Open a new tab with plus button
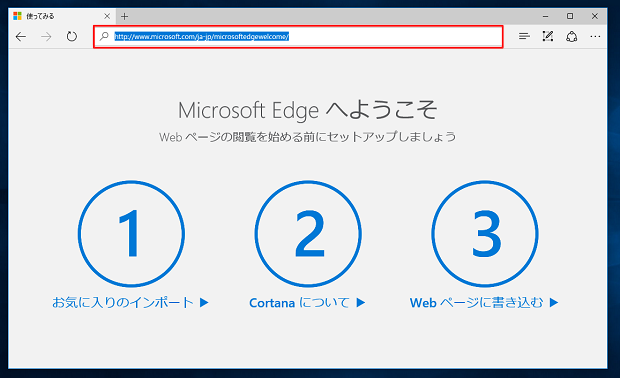 coord(125,16)
